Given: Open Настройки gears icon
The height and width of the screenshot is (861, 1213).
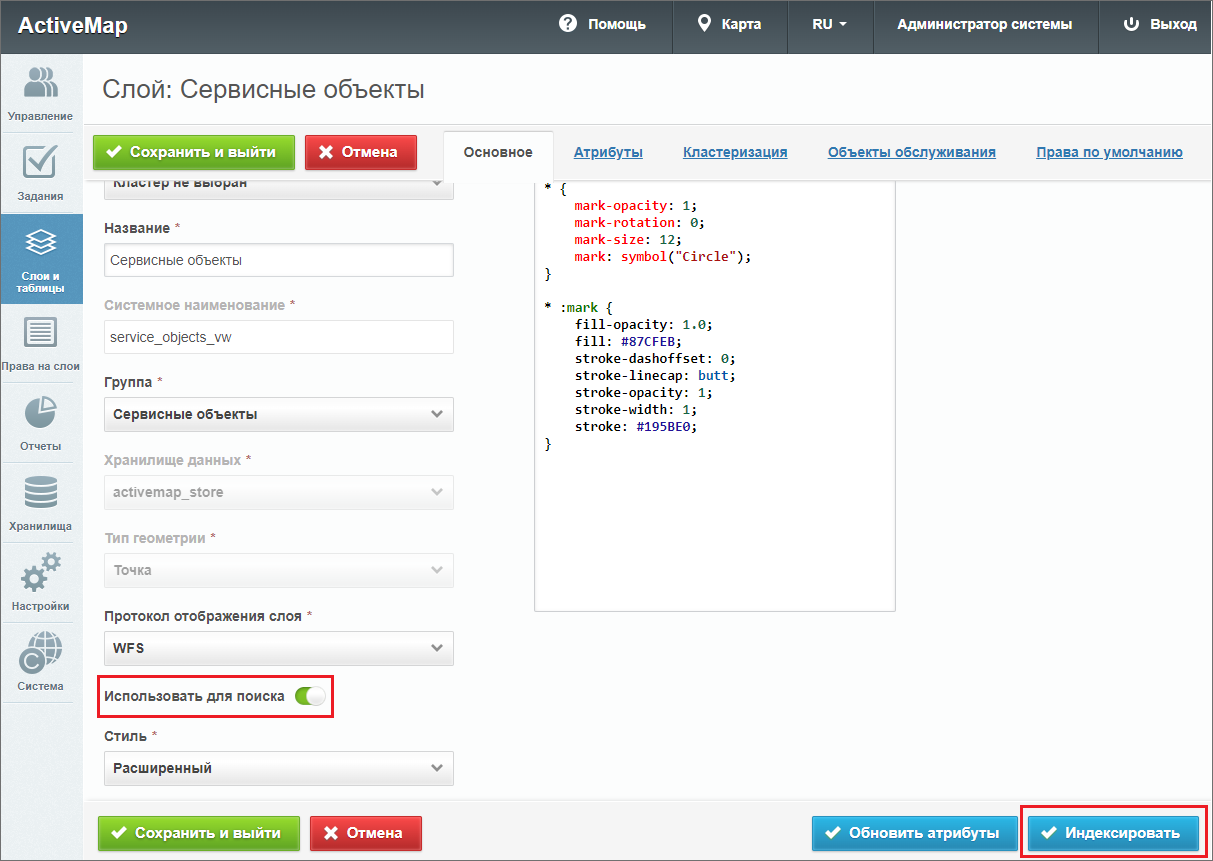Looking at the screenshot, I should click(40, 573).
